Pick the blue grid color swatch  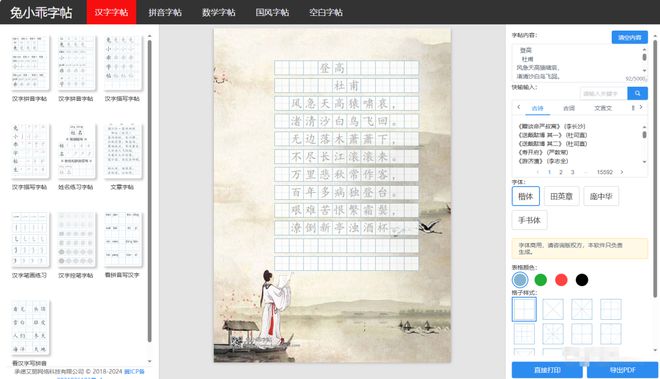520,280
